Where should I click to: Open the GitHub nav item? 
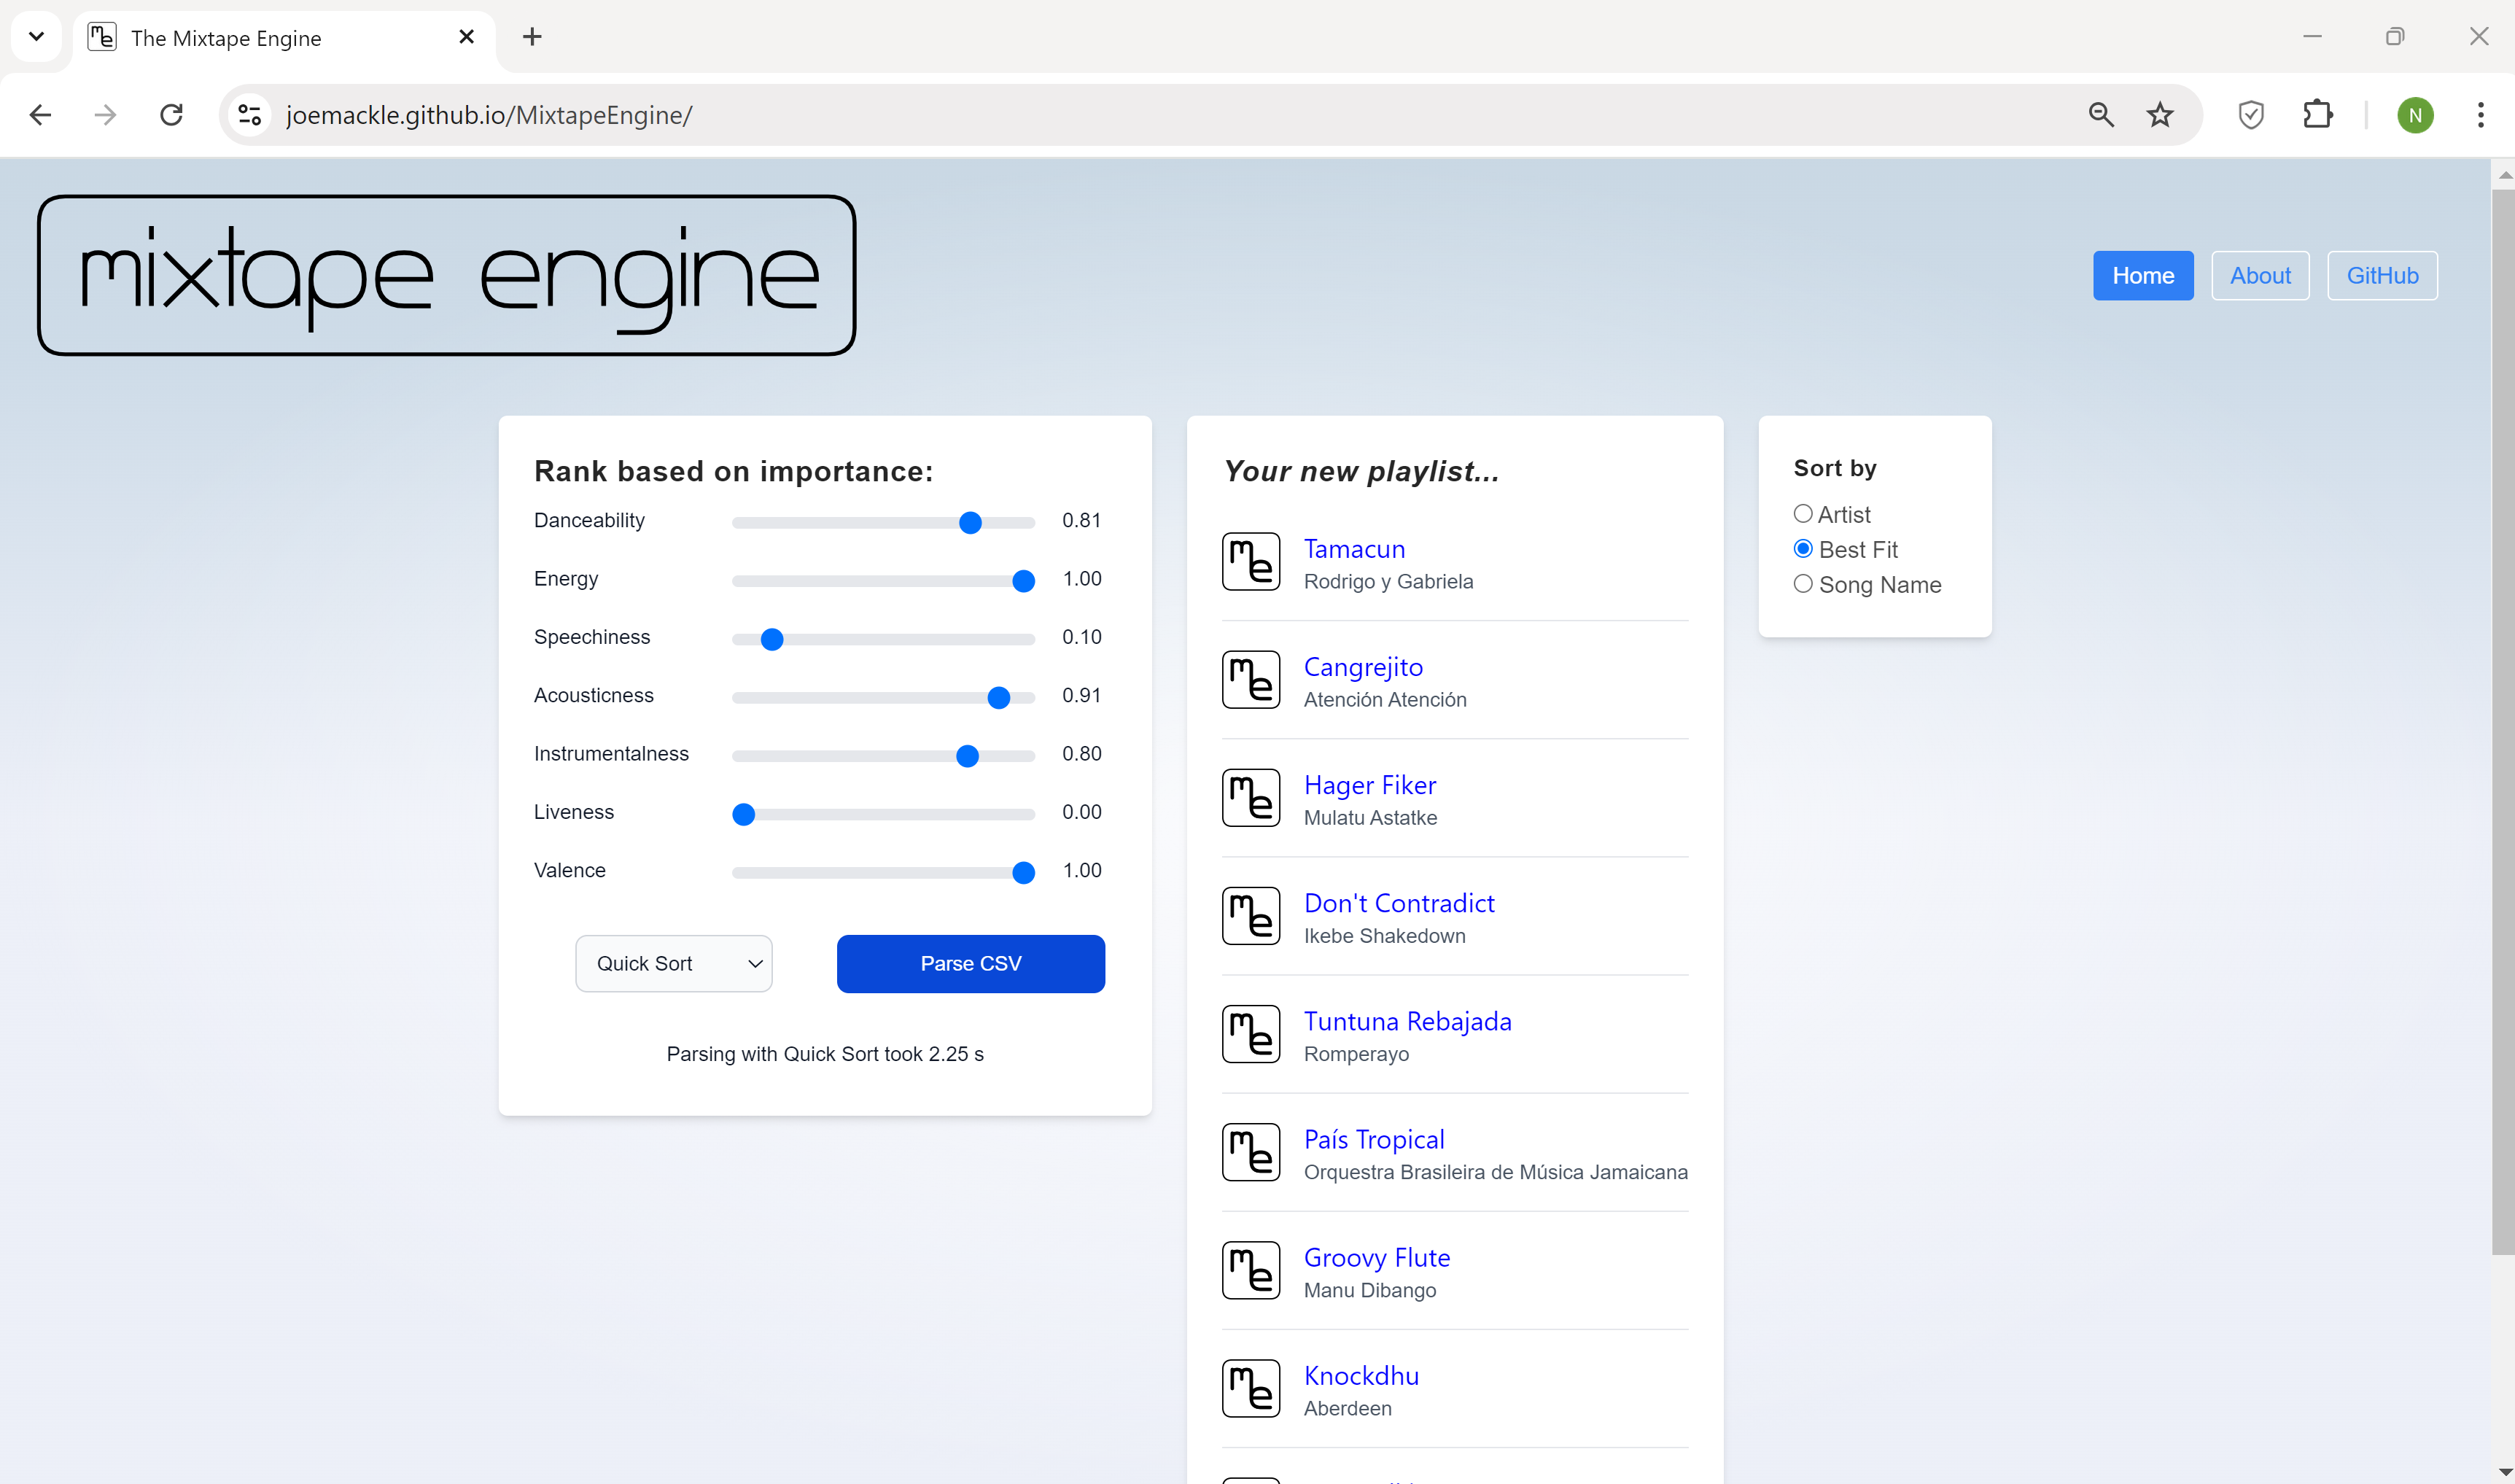click(2382, 275)
